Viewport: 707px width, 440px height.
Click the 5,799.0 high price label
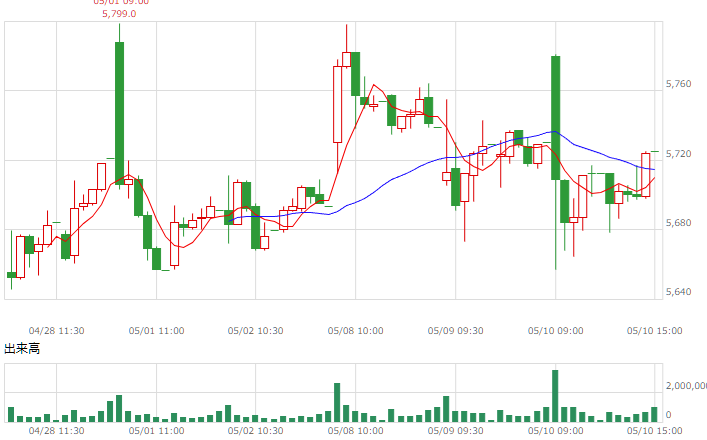(119, 14)
